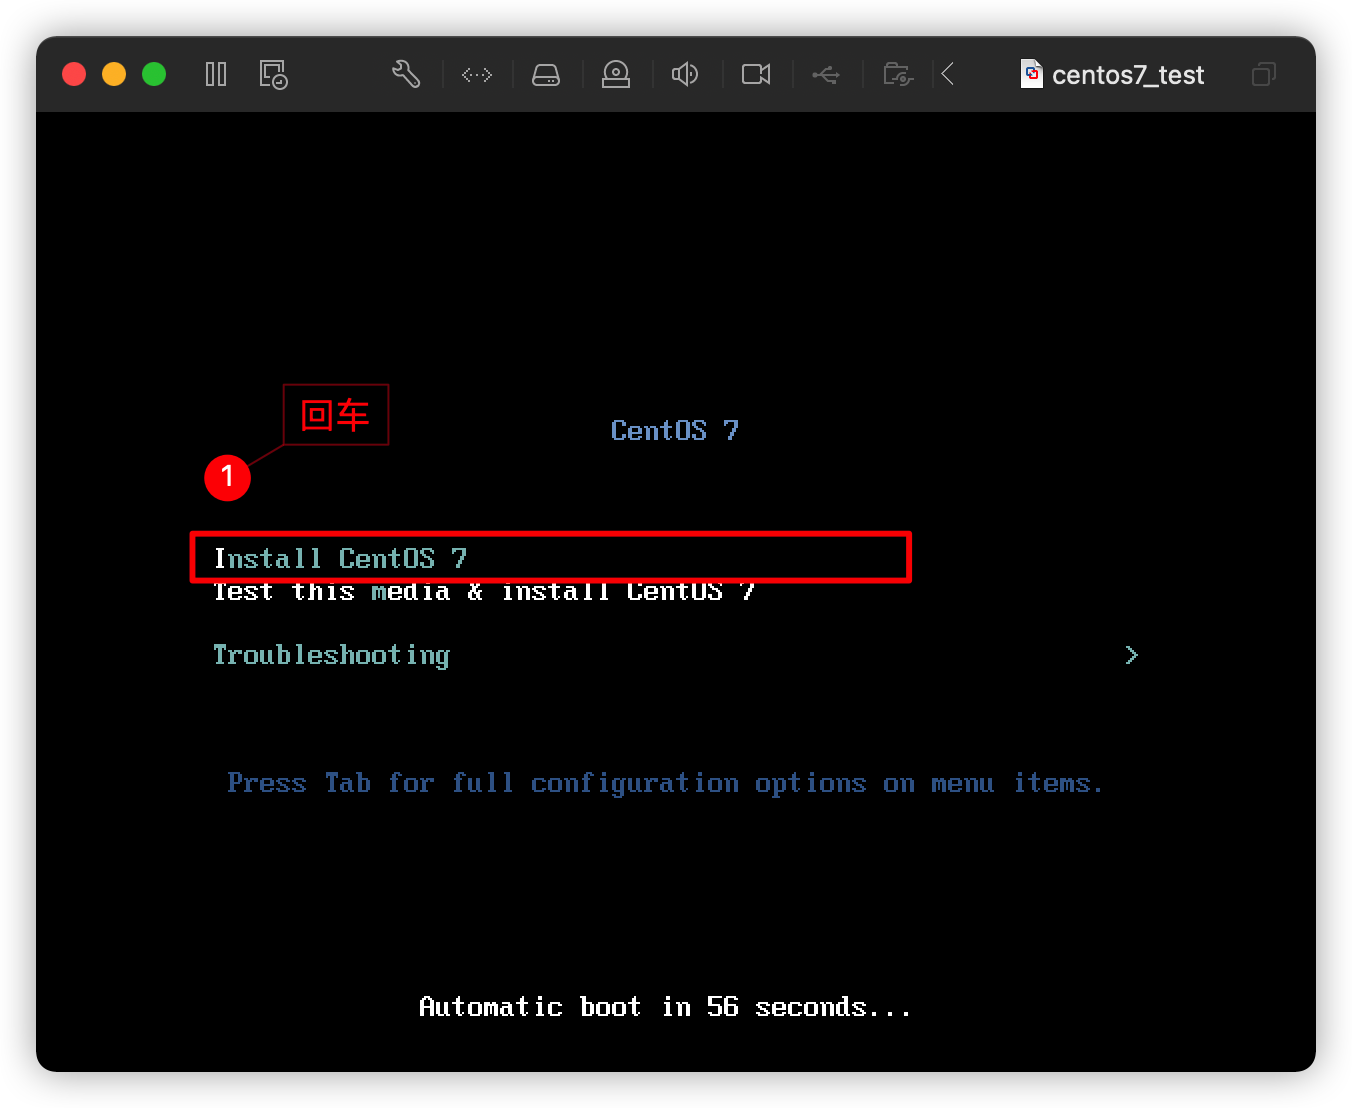The image size is (1352, 1108).
Task: Select the Troubleshooting menu entry
Action: pyautogui.click(x=331, y=655)
